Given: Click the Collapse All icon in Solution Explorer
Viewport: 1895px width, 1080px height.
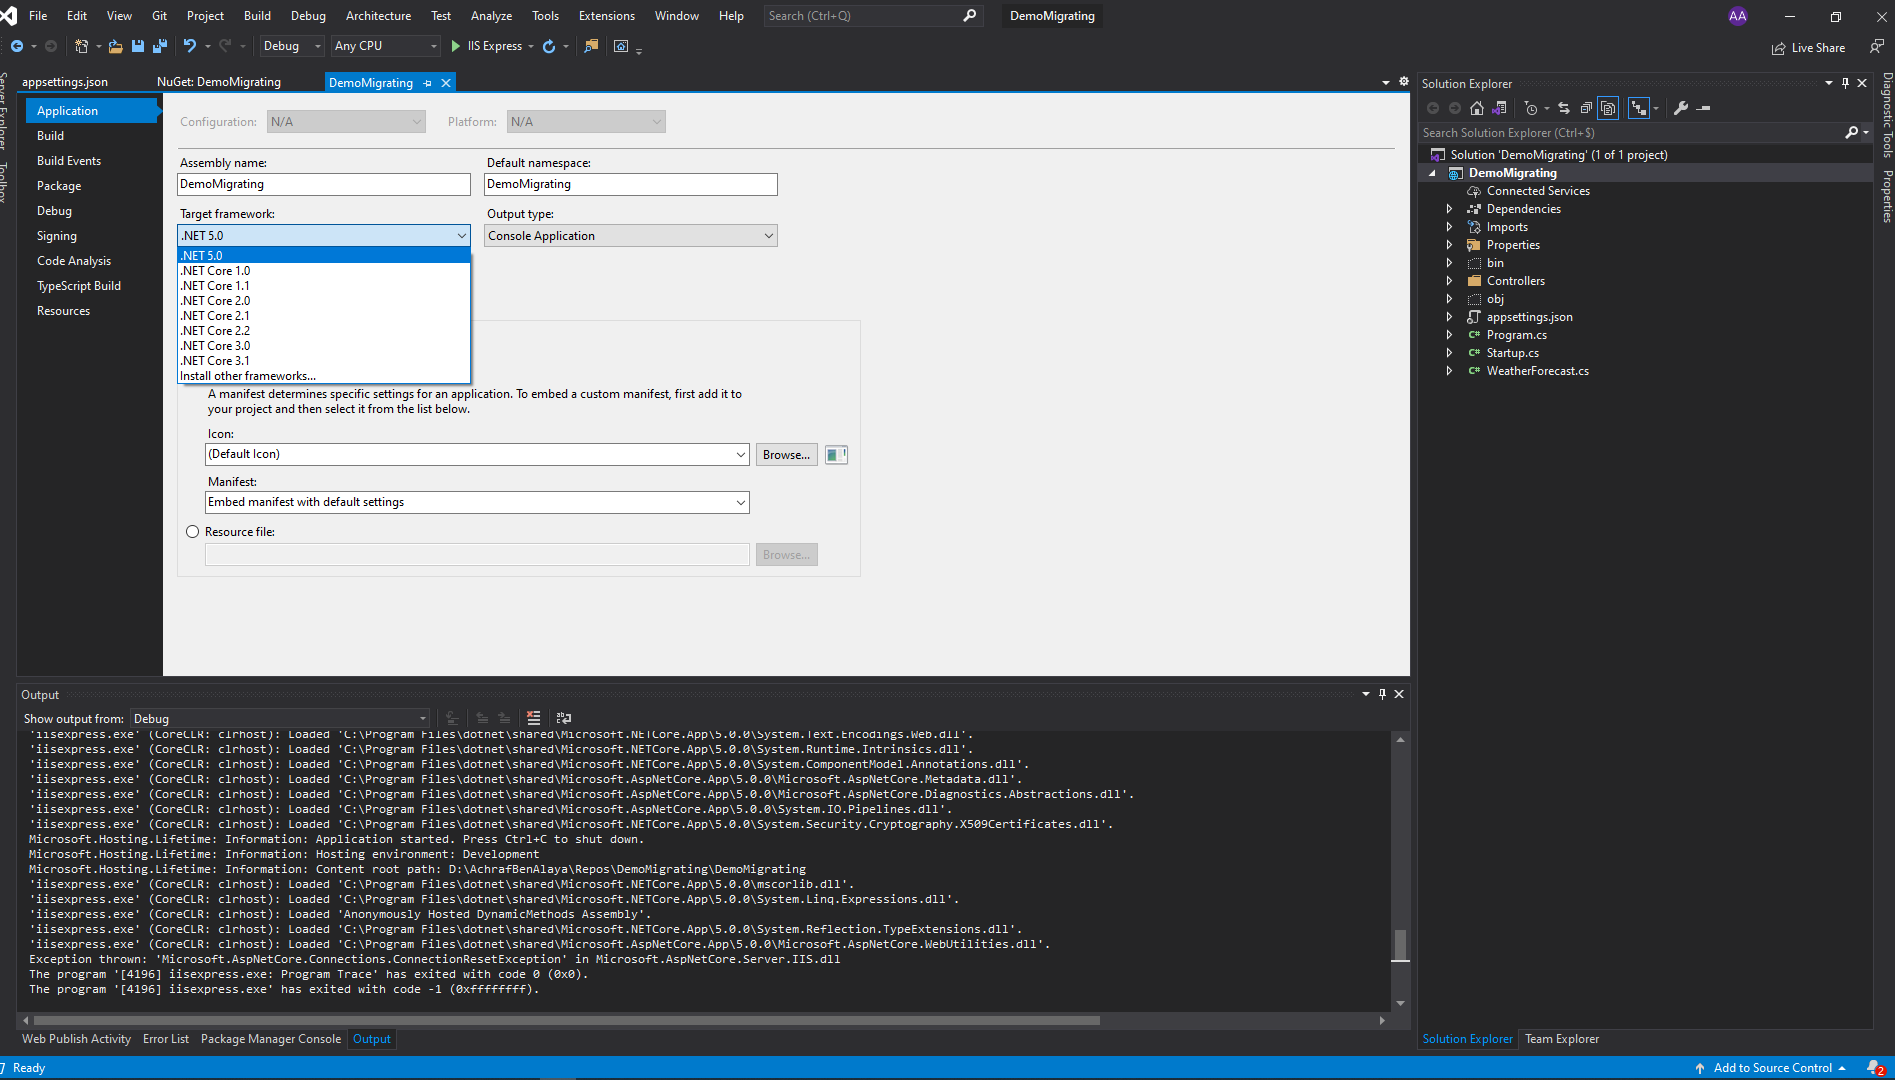Looking at the screenshot, I should click(1586, 108).
